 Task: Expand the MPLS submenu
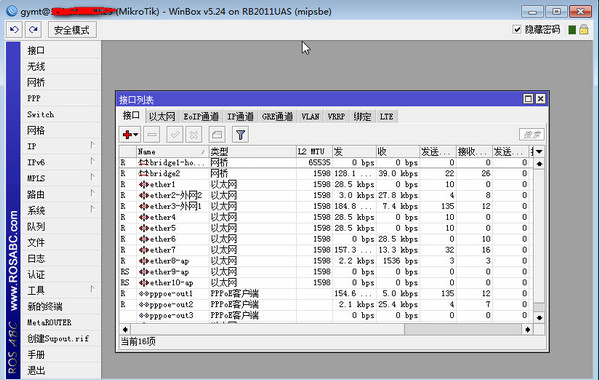point(61,178)
